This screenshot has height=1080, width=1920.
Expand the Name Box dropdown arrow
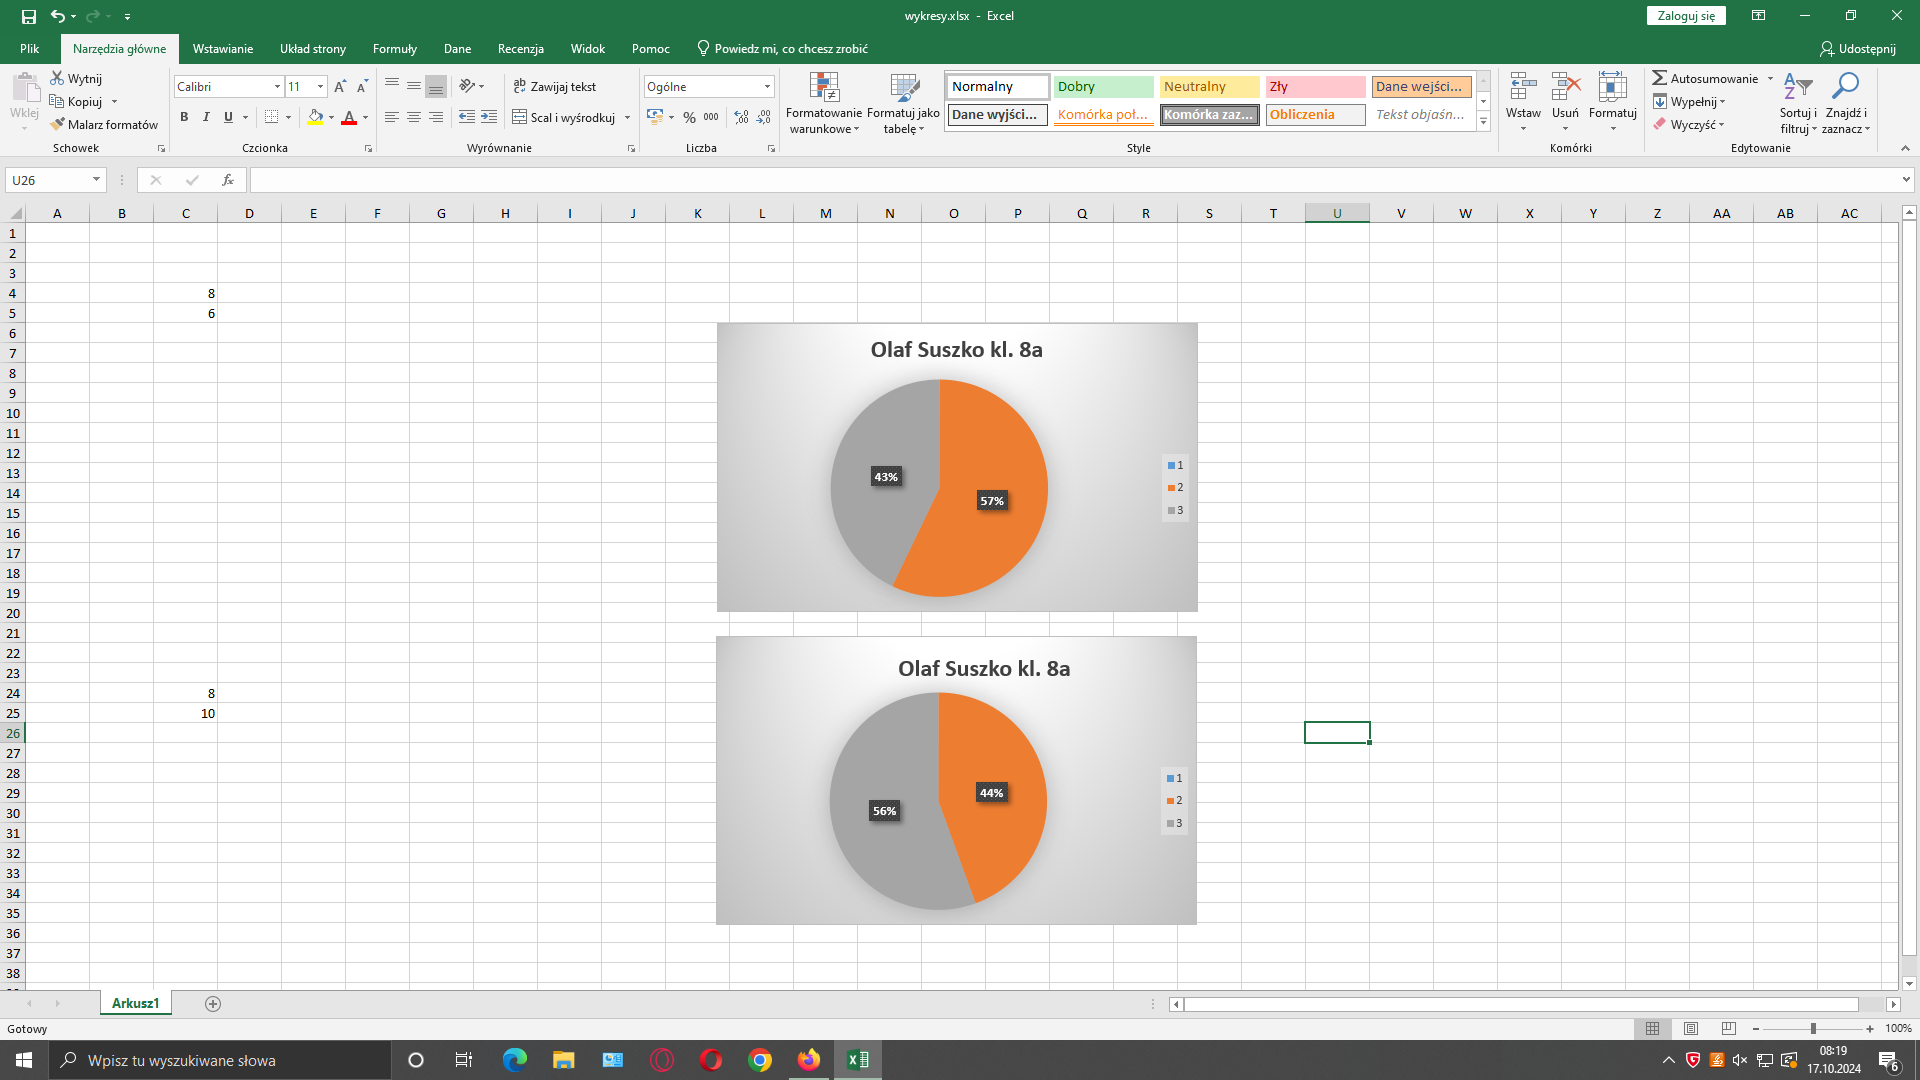96,180
